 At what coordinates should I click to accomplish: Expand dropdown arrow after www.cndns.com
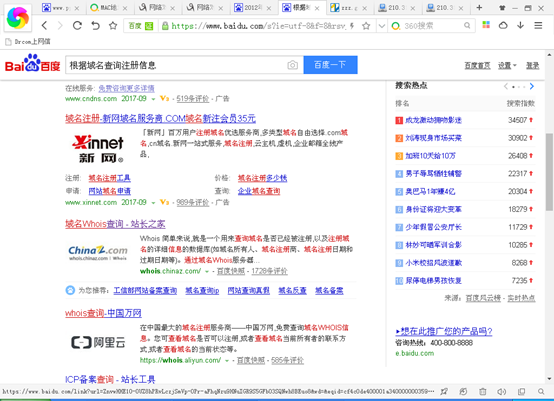153,99
